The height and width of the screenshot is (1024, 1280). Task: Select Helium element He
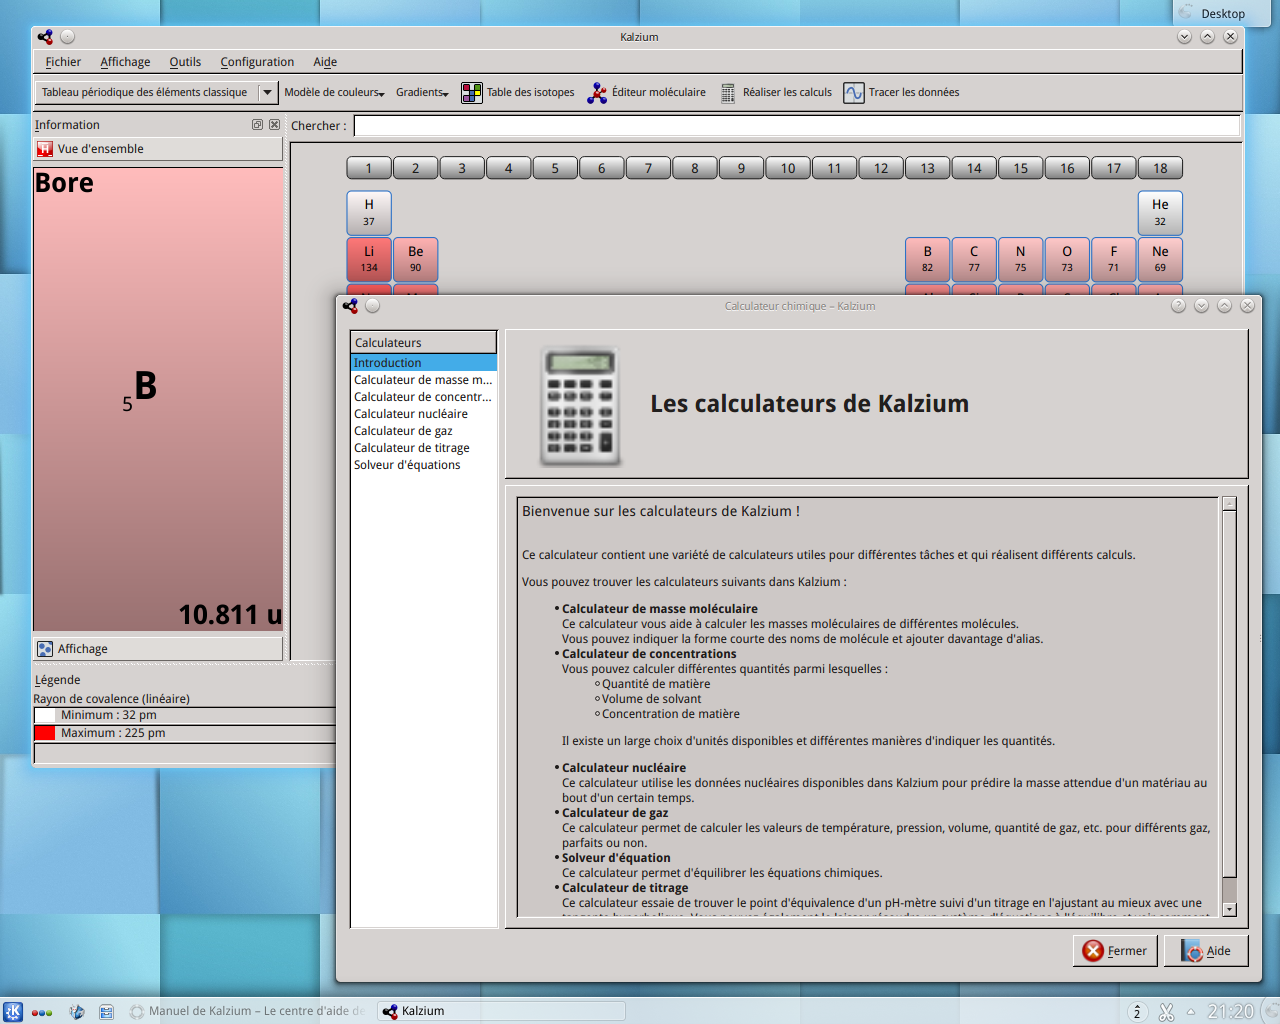1160,213
